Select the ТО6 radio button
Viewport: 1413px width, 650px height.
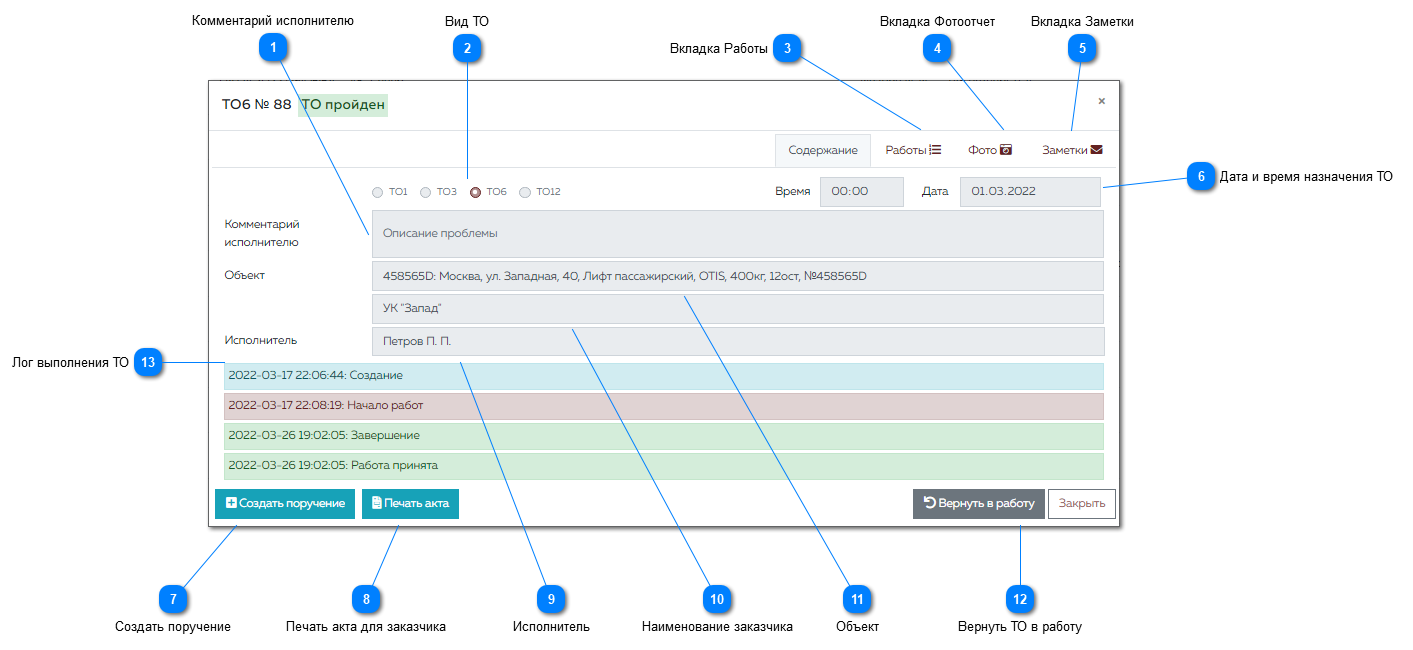[475, 192]
